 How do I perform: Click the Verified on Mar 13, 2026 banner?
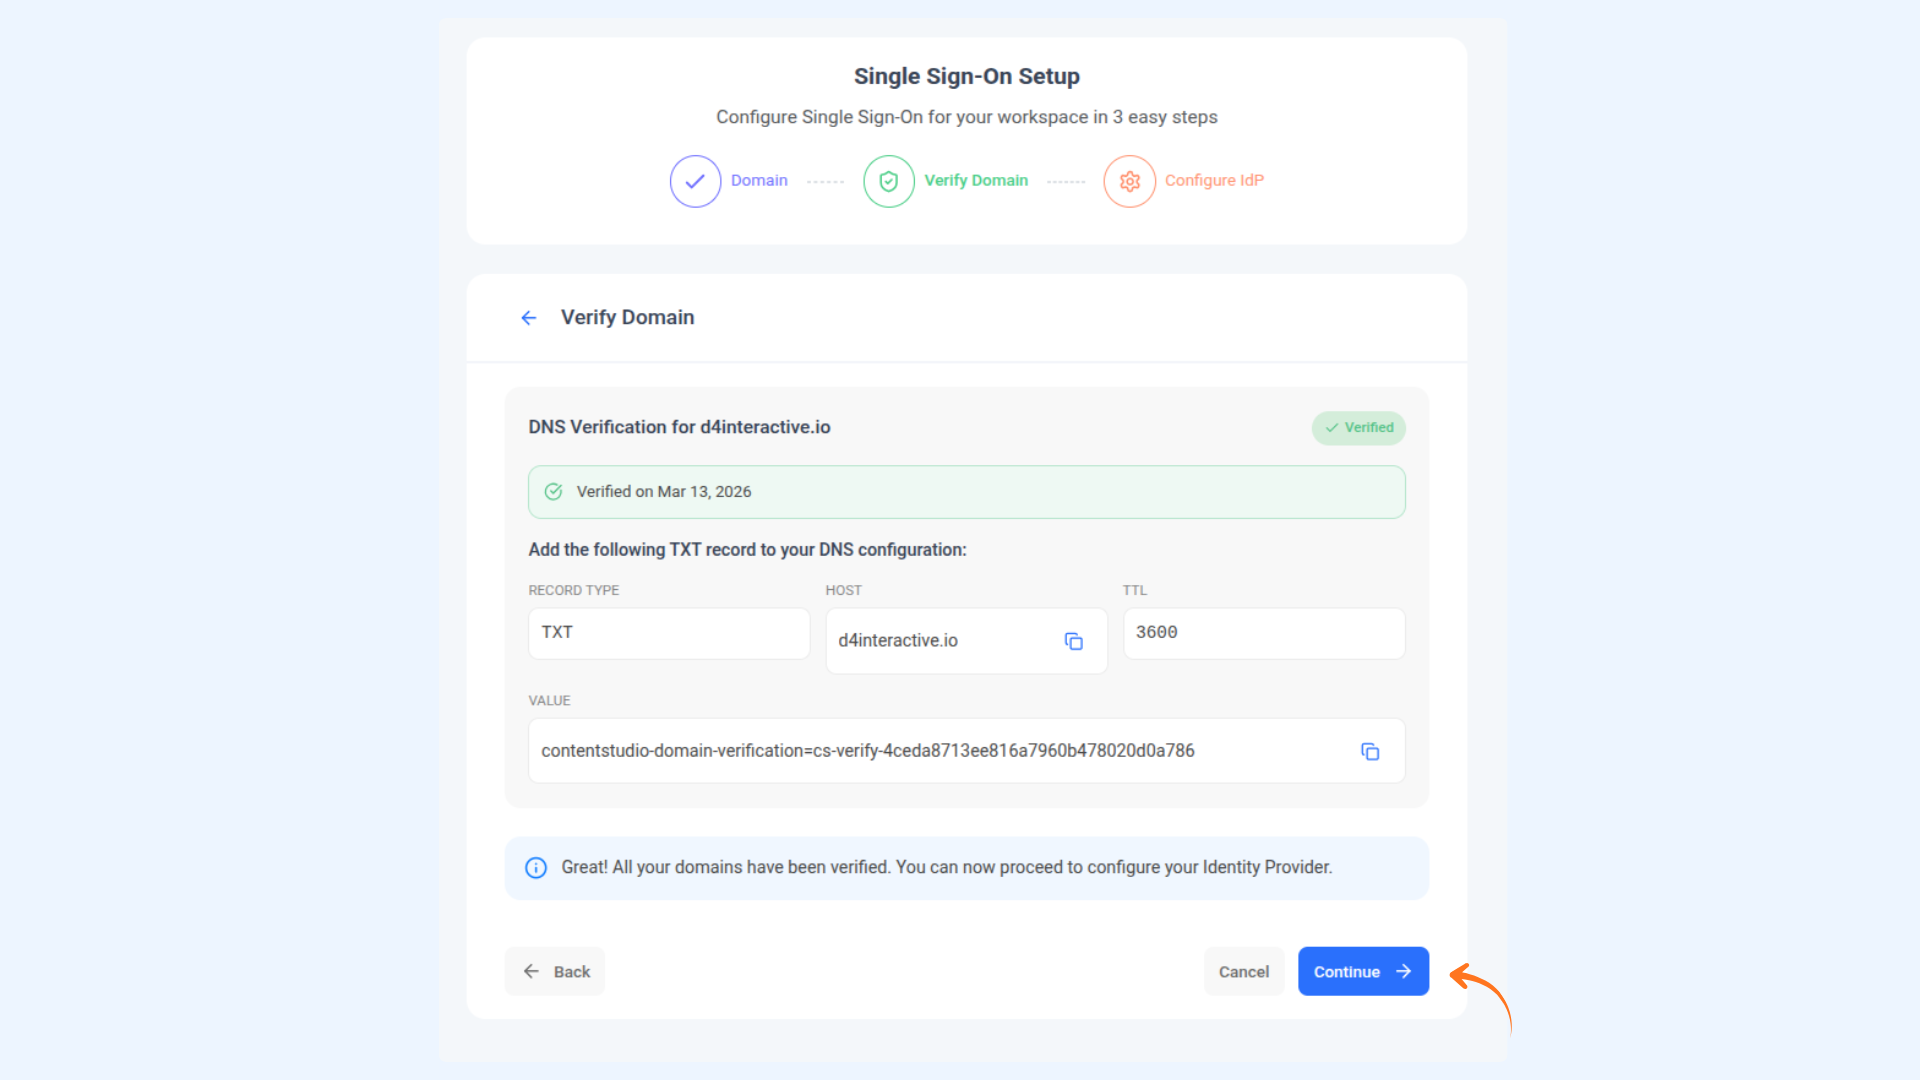tap(966, 492)
